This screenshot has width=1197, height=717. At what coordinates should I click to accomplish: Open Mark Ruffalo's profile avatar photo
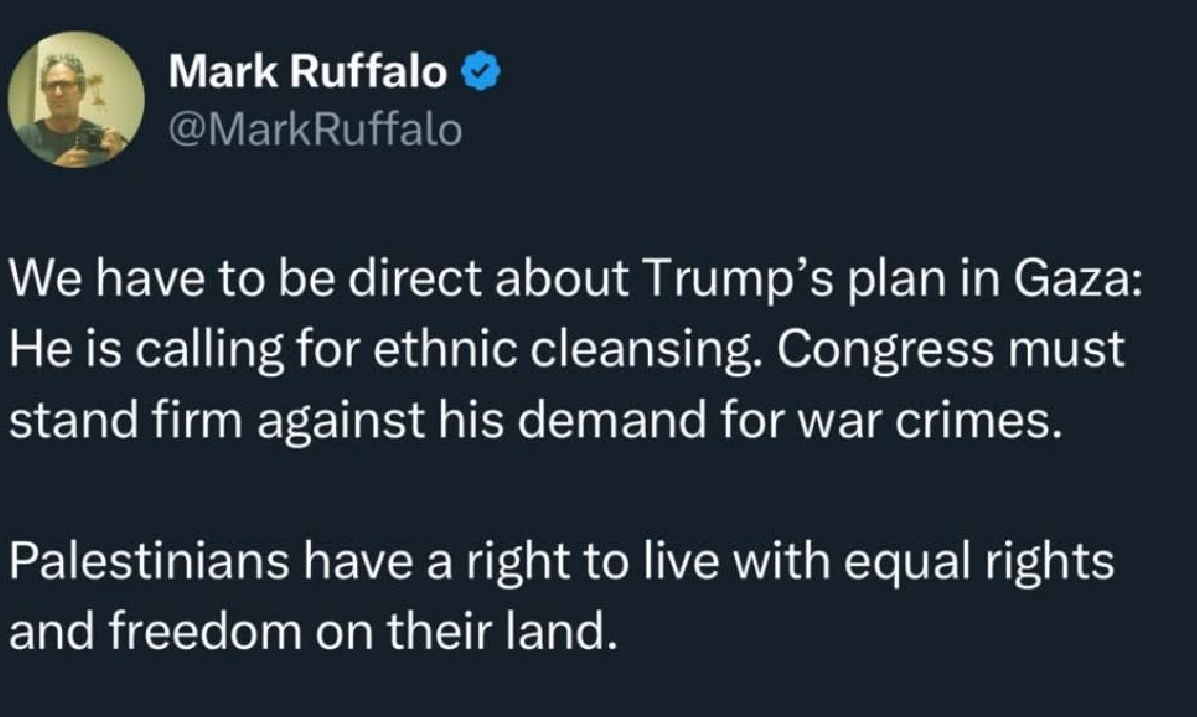pos(76,102)
